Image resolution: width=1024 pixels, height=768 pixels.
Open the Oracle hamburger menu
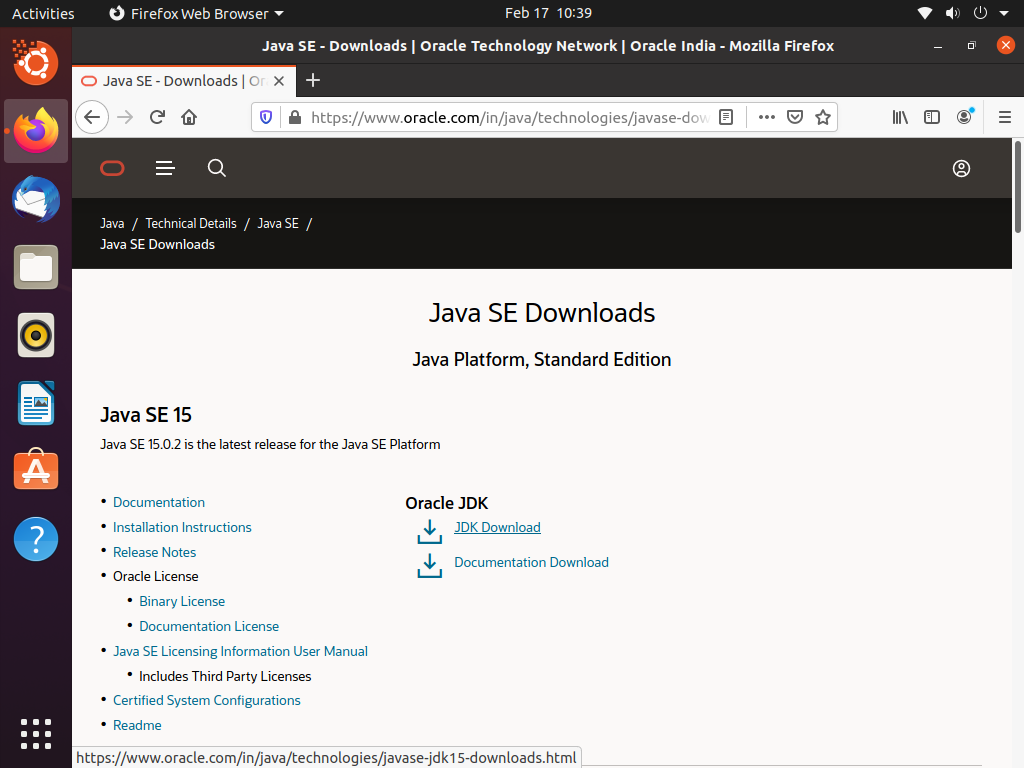tap(165, 168)
